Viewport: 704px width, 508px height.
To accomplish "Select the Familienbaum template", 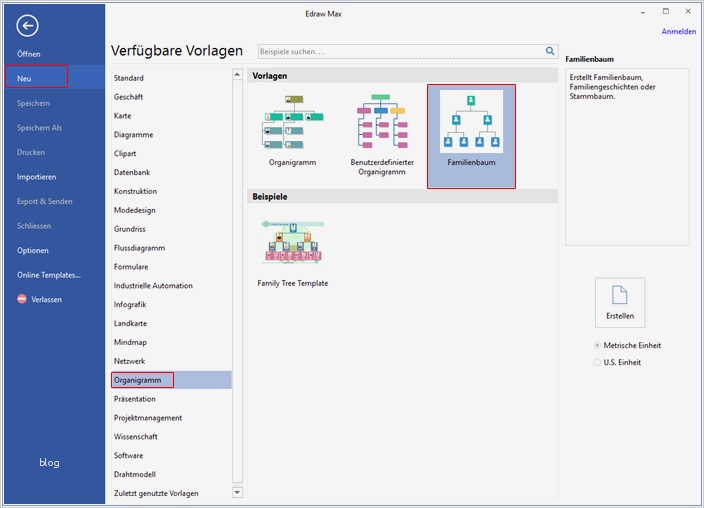I will coord(471,136).
